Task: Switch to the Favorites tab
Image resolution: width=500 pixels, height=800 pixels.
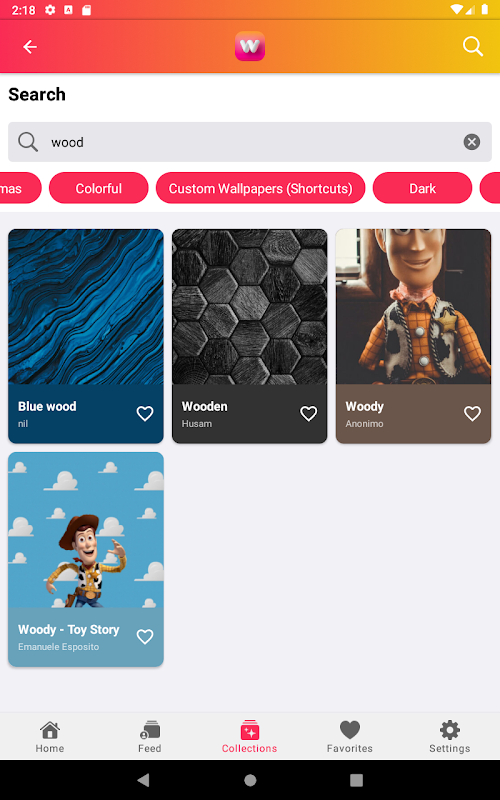Action: [x=349, y=737]
